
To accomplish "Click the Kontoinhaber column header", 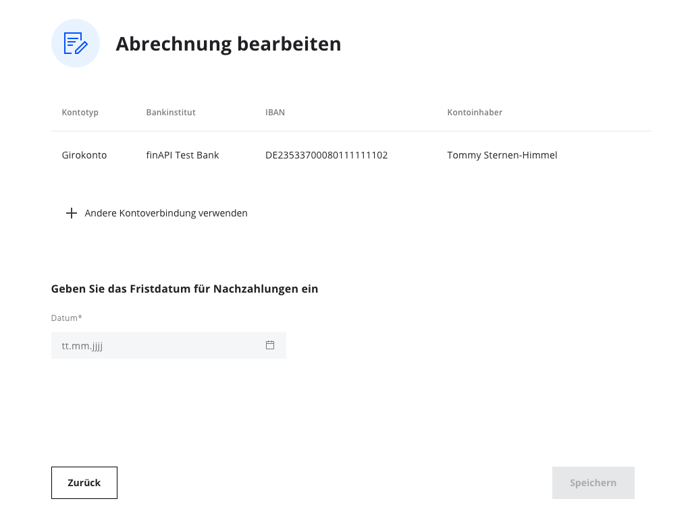I will pos(475,112).
